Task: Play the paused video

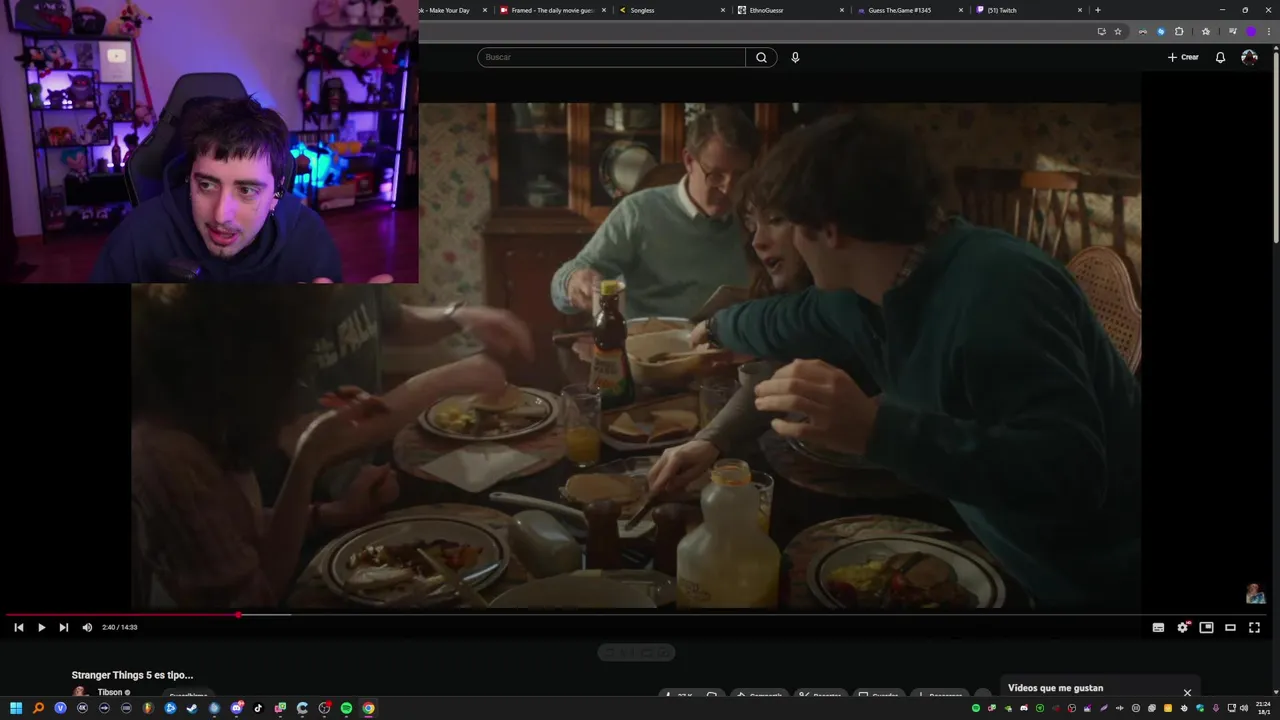Action: coord(41,627)
